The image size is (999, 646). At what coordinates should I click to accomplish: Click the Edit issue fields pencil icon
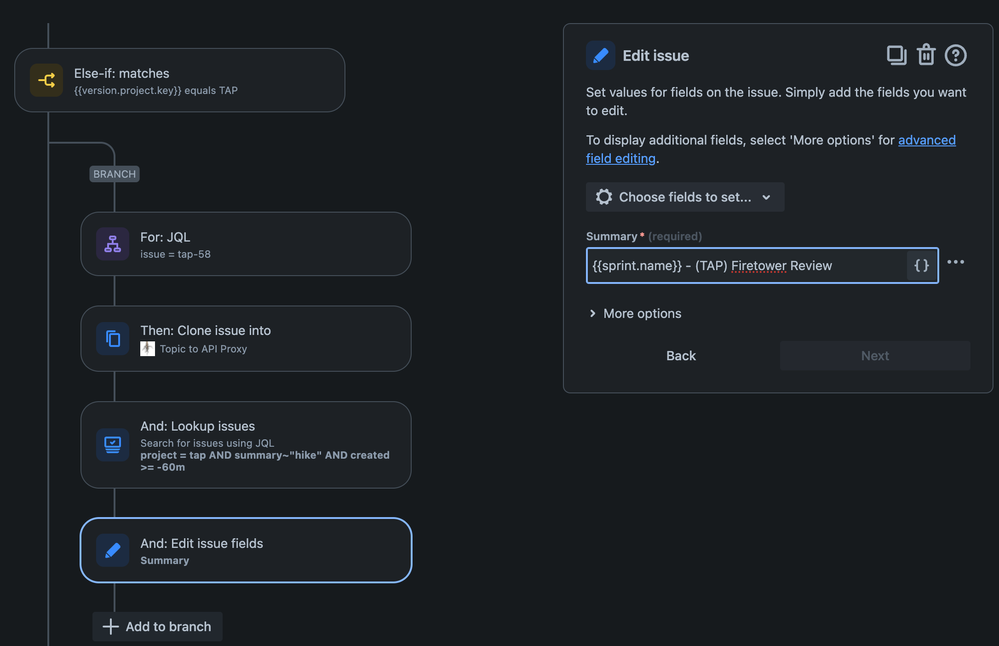[113, 550]
